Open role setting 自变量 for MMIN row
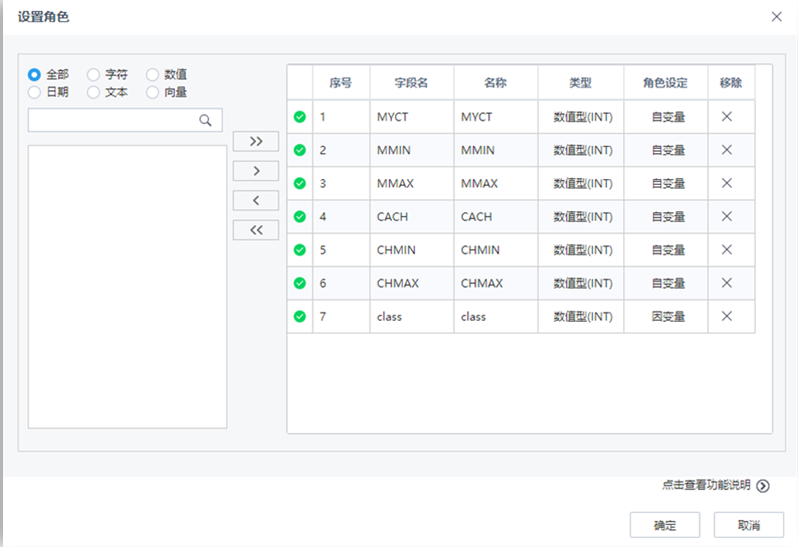 [667, 150]
